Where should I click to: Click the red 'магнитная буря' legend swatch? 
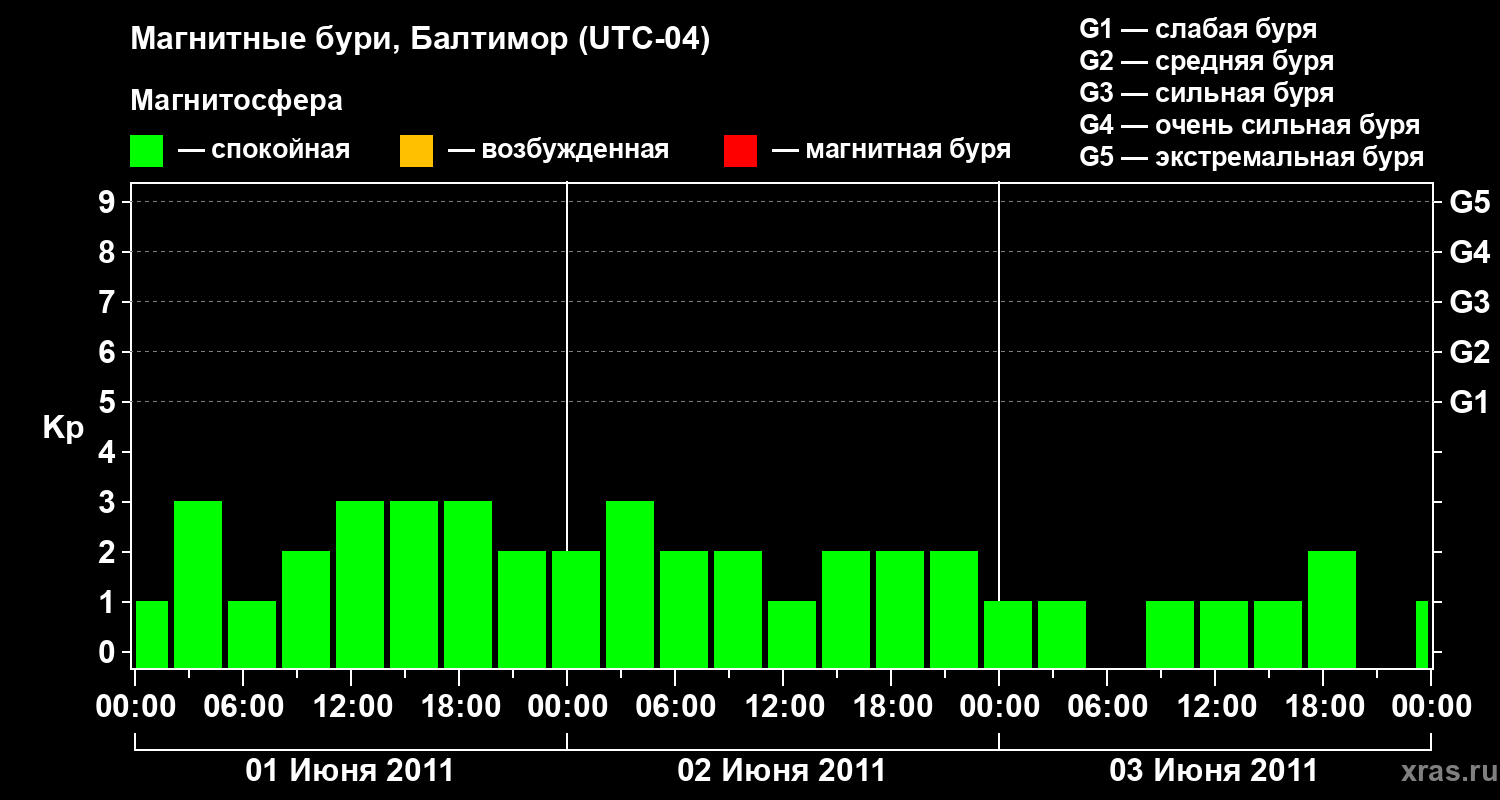tap(740, 151)
